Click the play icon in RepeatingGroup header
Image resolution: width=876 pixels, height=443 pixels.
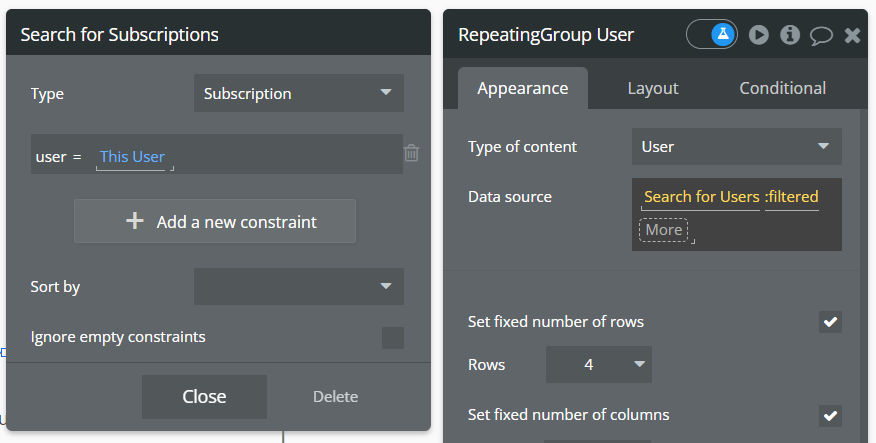[759, 35]
